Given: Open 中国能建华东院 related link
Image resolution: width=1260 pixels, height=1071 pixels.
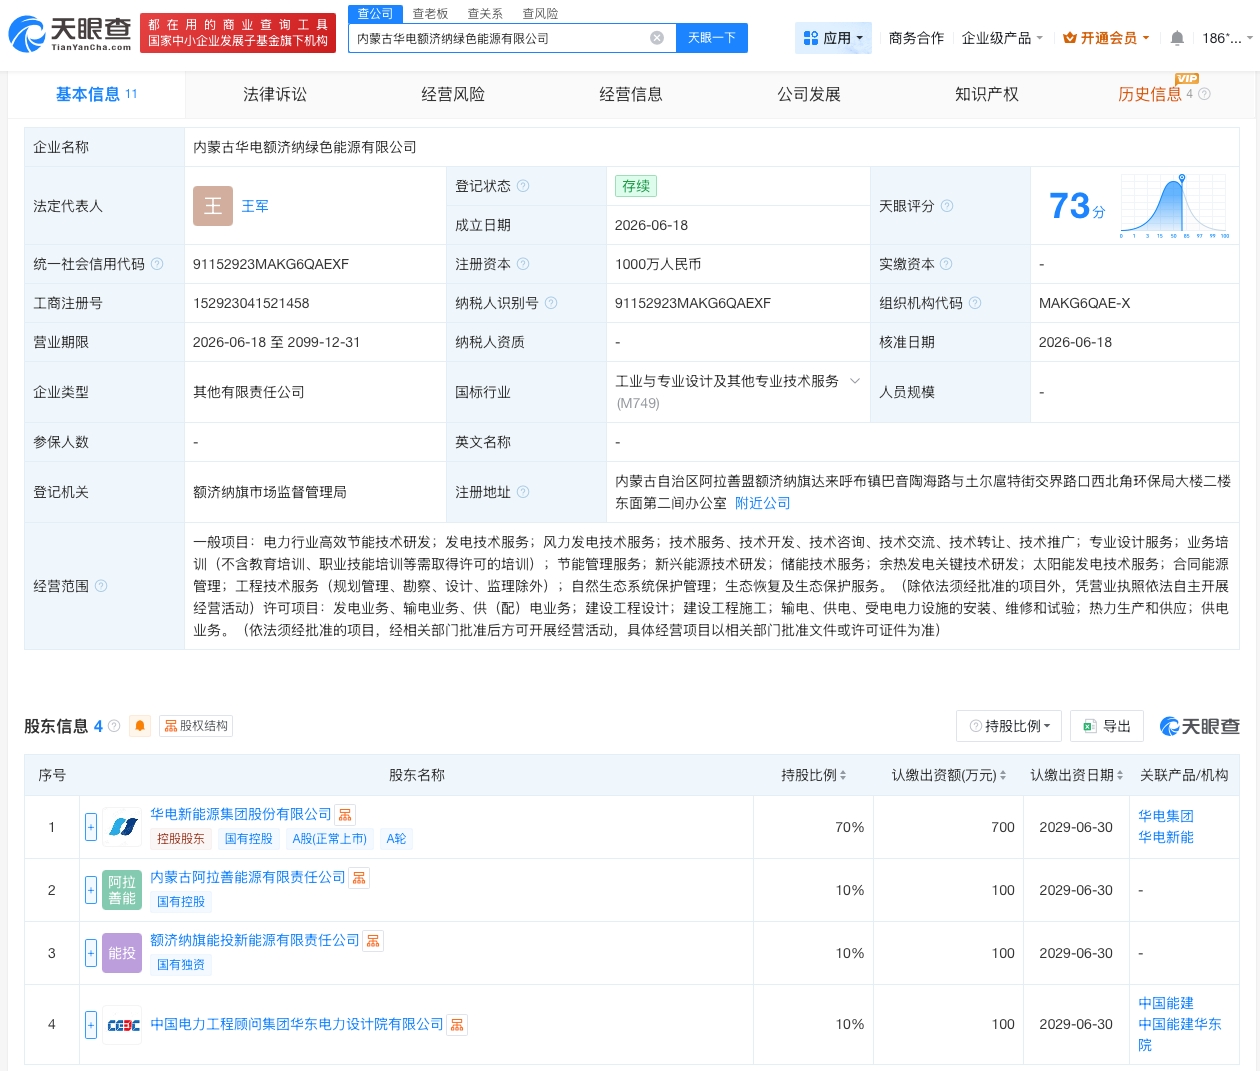Looking at the screenshot, I should (1180, 1034).
